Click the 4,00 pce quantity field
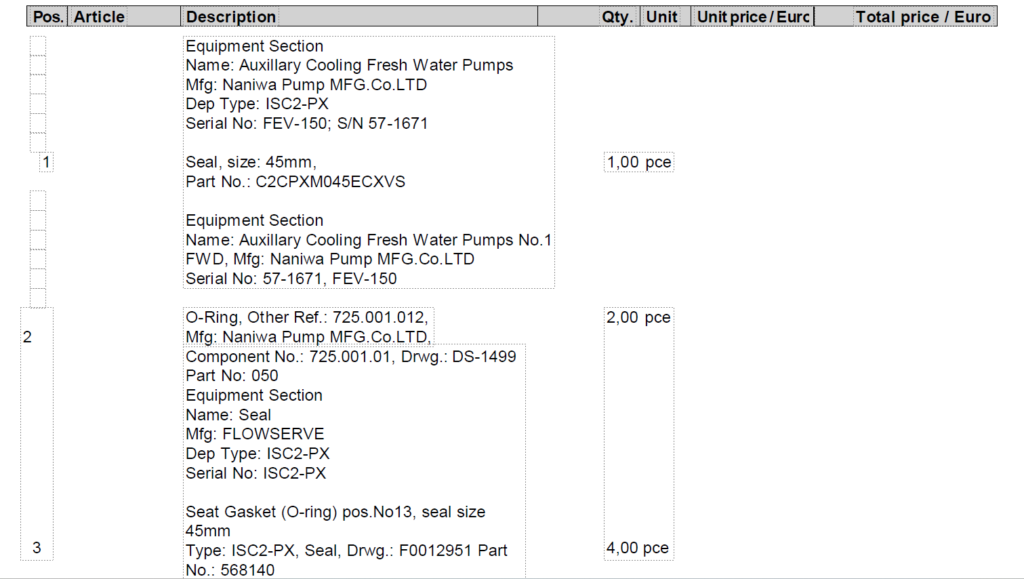The height and width of the screenshot is (579, 1024). pos(637,548)
